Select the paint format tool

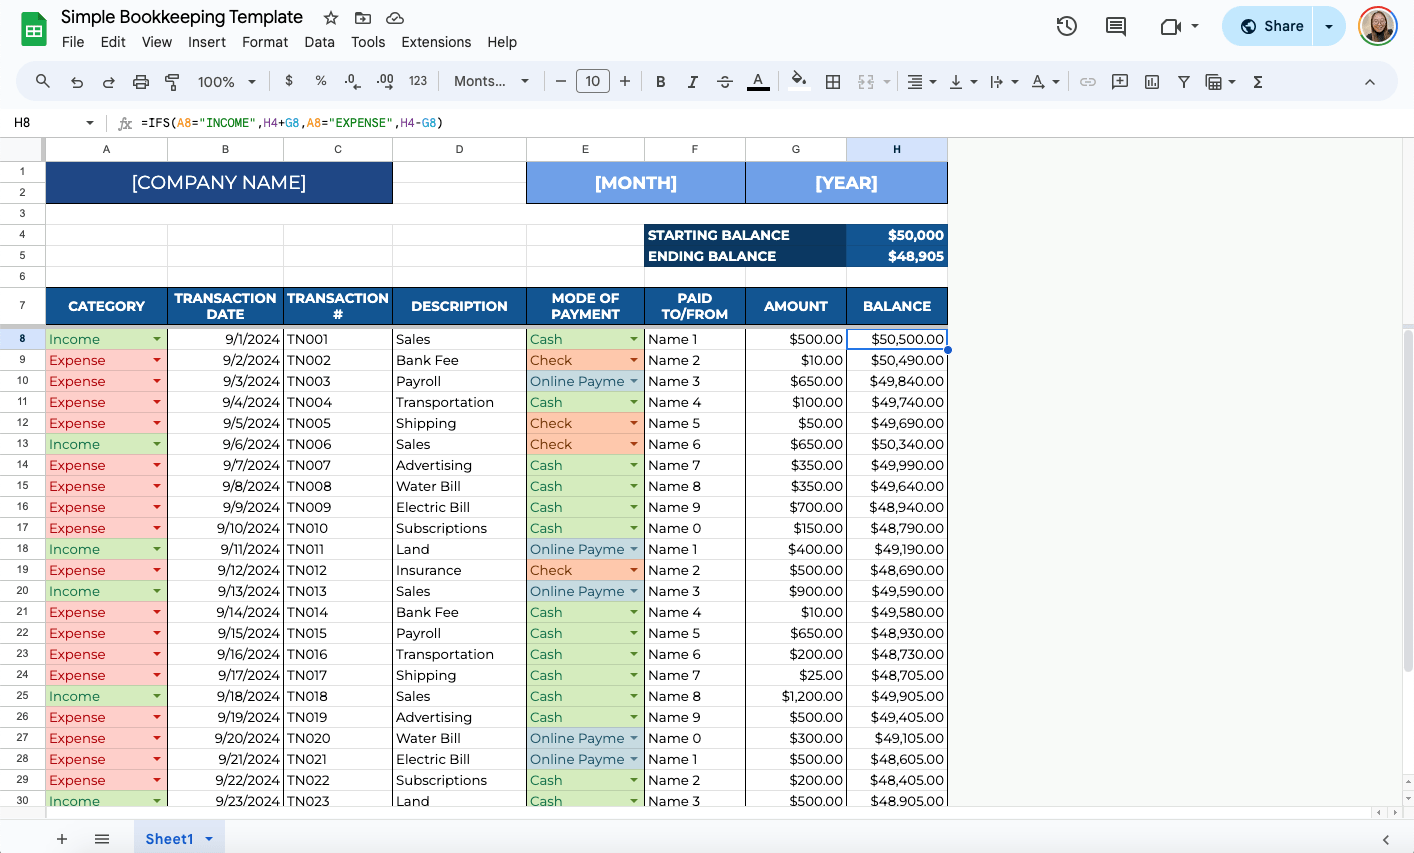[x=172, y=81]
